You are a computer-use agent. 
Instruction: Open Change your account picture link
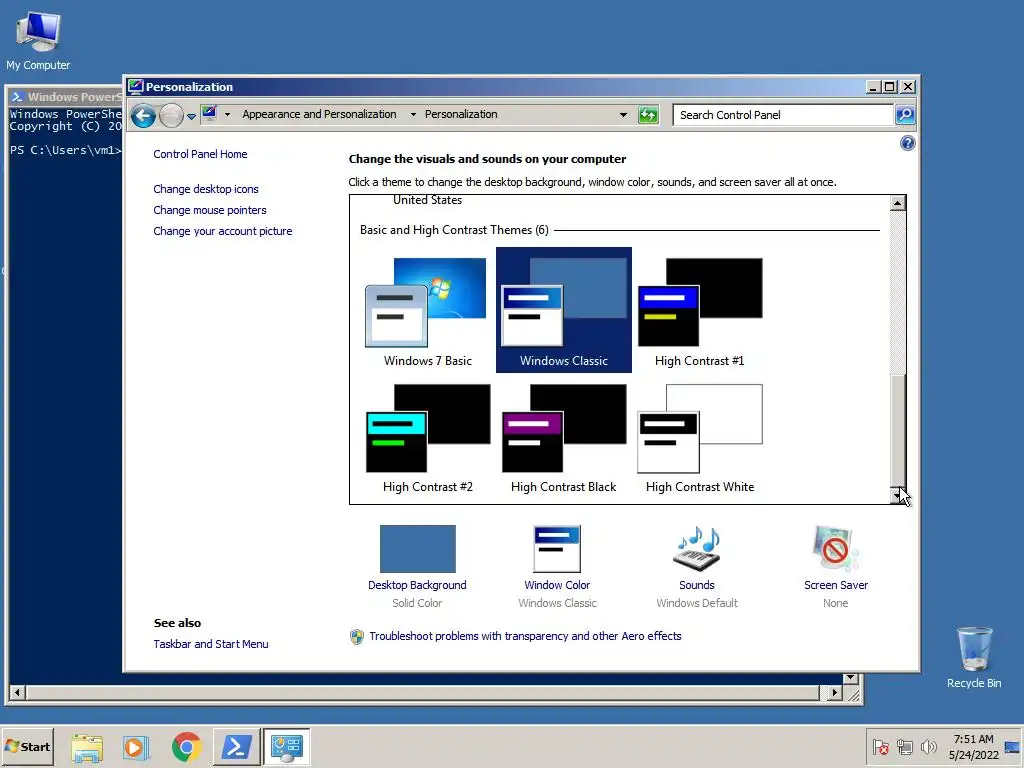[223, 231]
